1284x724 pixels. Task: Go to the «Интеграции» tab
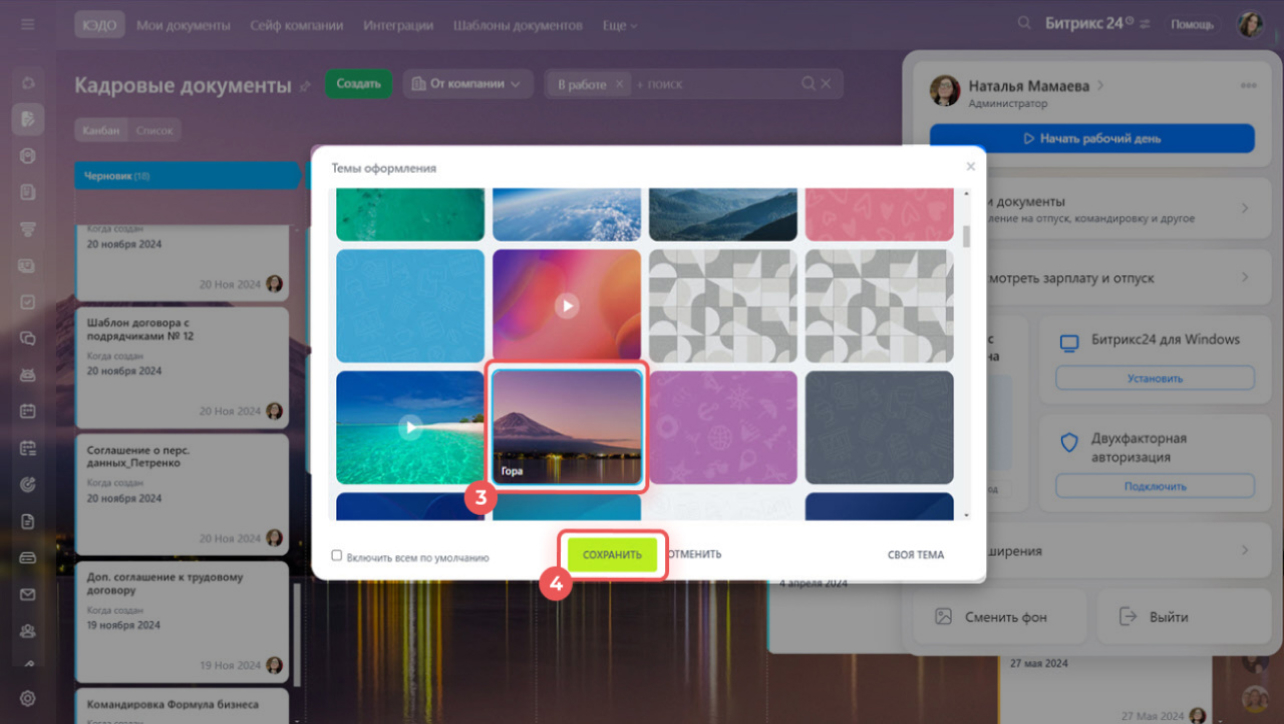[x=398, y=25]
